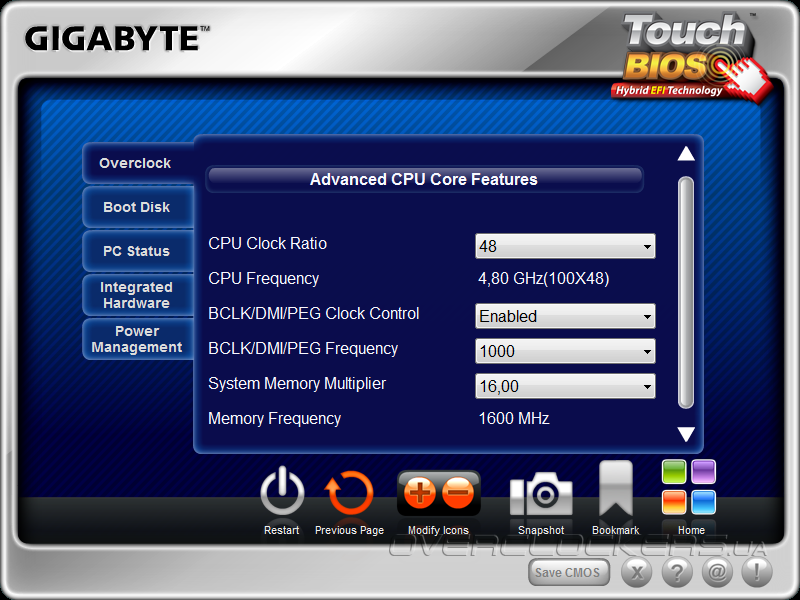Click the scroll up arrow
Viewport: 800px width, 600px height.
686,154
